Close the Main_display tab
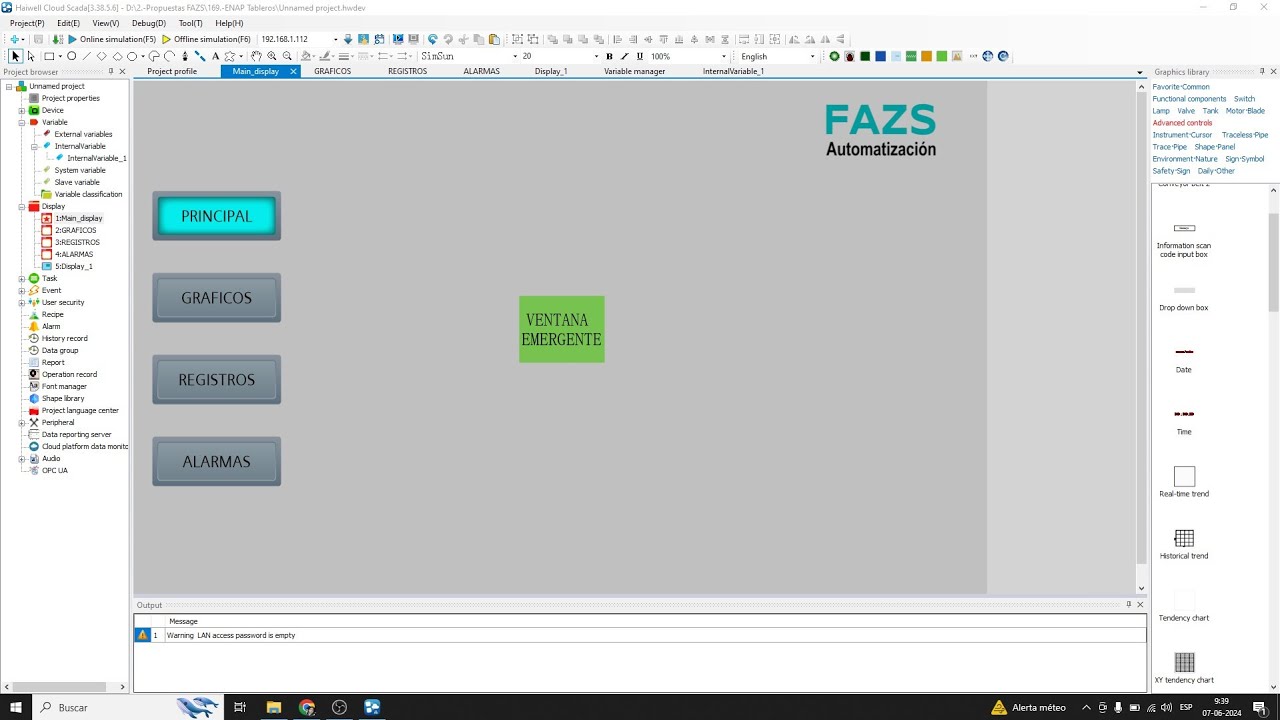Image resolution: width=1280 pixels, height=720 pixels. pos(293,71)
